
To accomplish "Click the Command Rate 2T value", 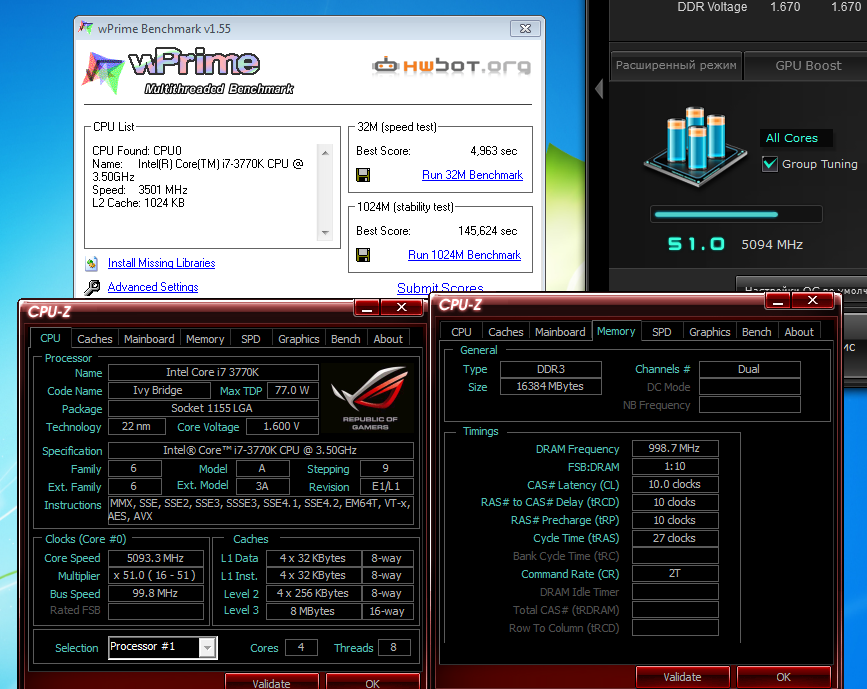I will point(675,573).
